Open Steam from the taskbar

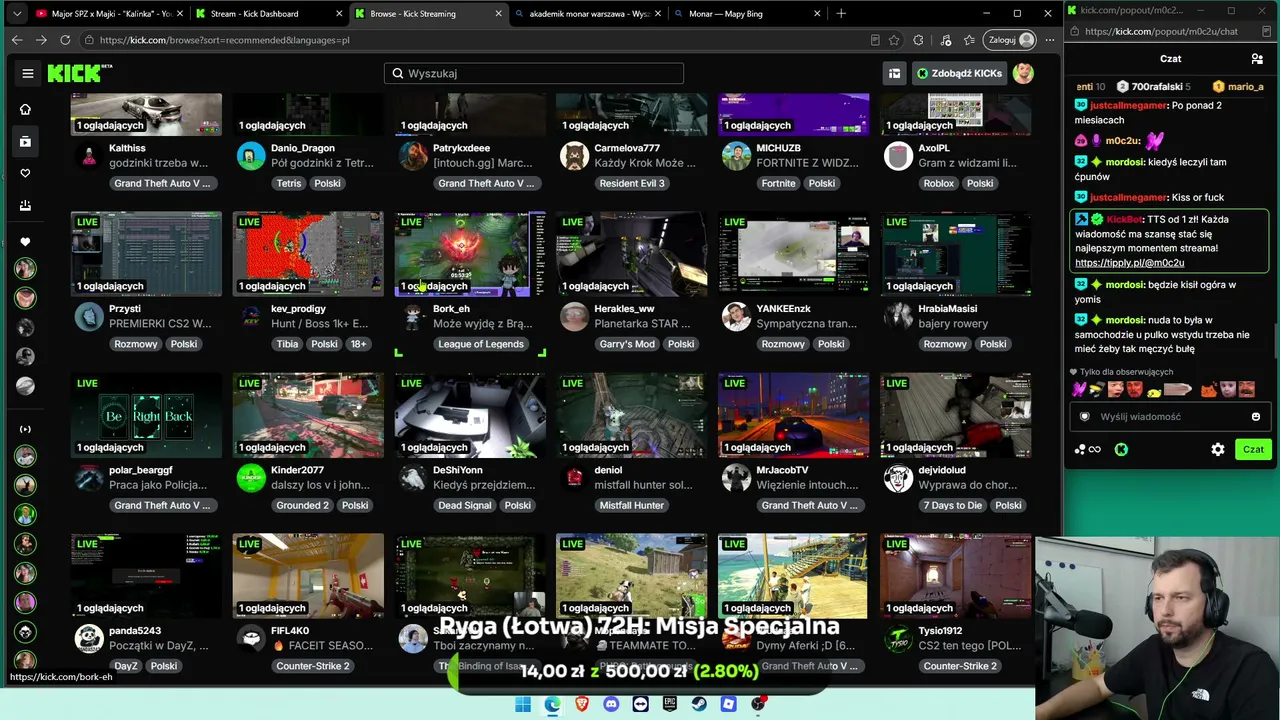point(699,704)
